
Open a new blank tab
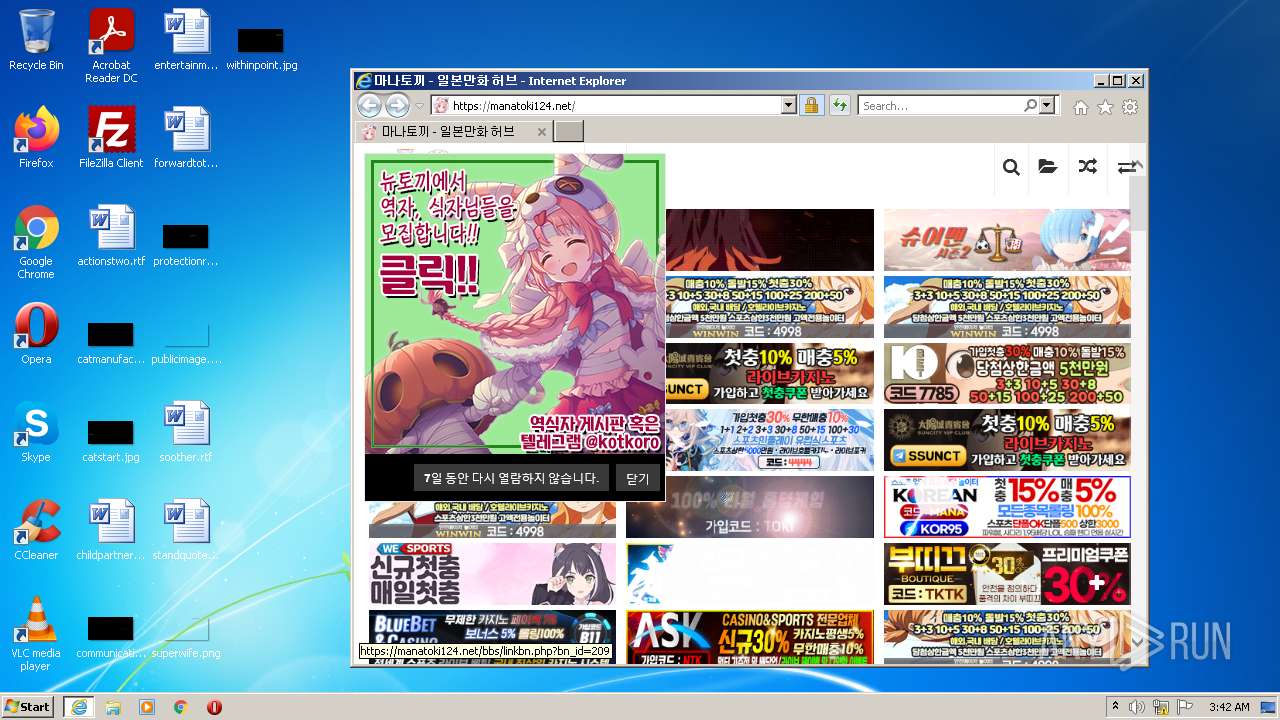pyautogui.click(x=568, y=131)
